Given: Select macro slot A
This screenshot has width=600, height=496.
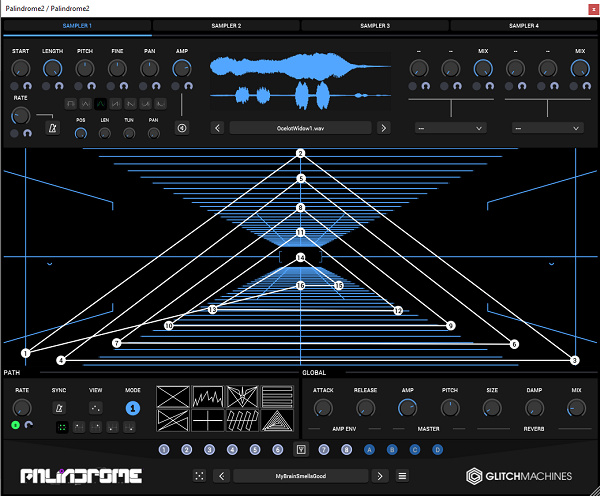Looking at the screenshot, I should pos(369,450).
